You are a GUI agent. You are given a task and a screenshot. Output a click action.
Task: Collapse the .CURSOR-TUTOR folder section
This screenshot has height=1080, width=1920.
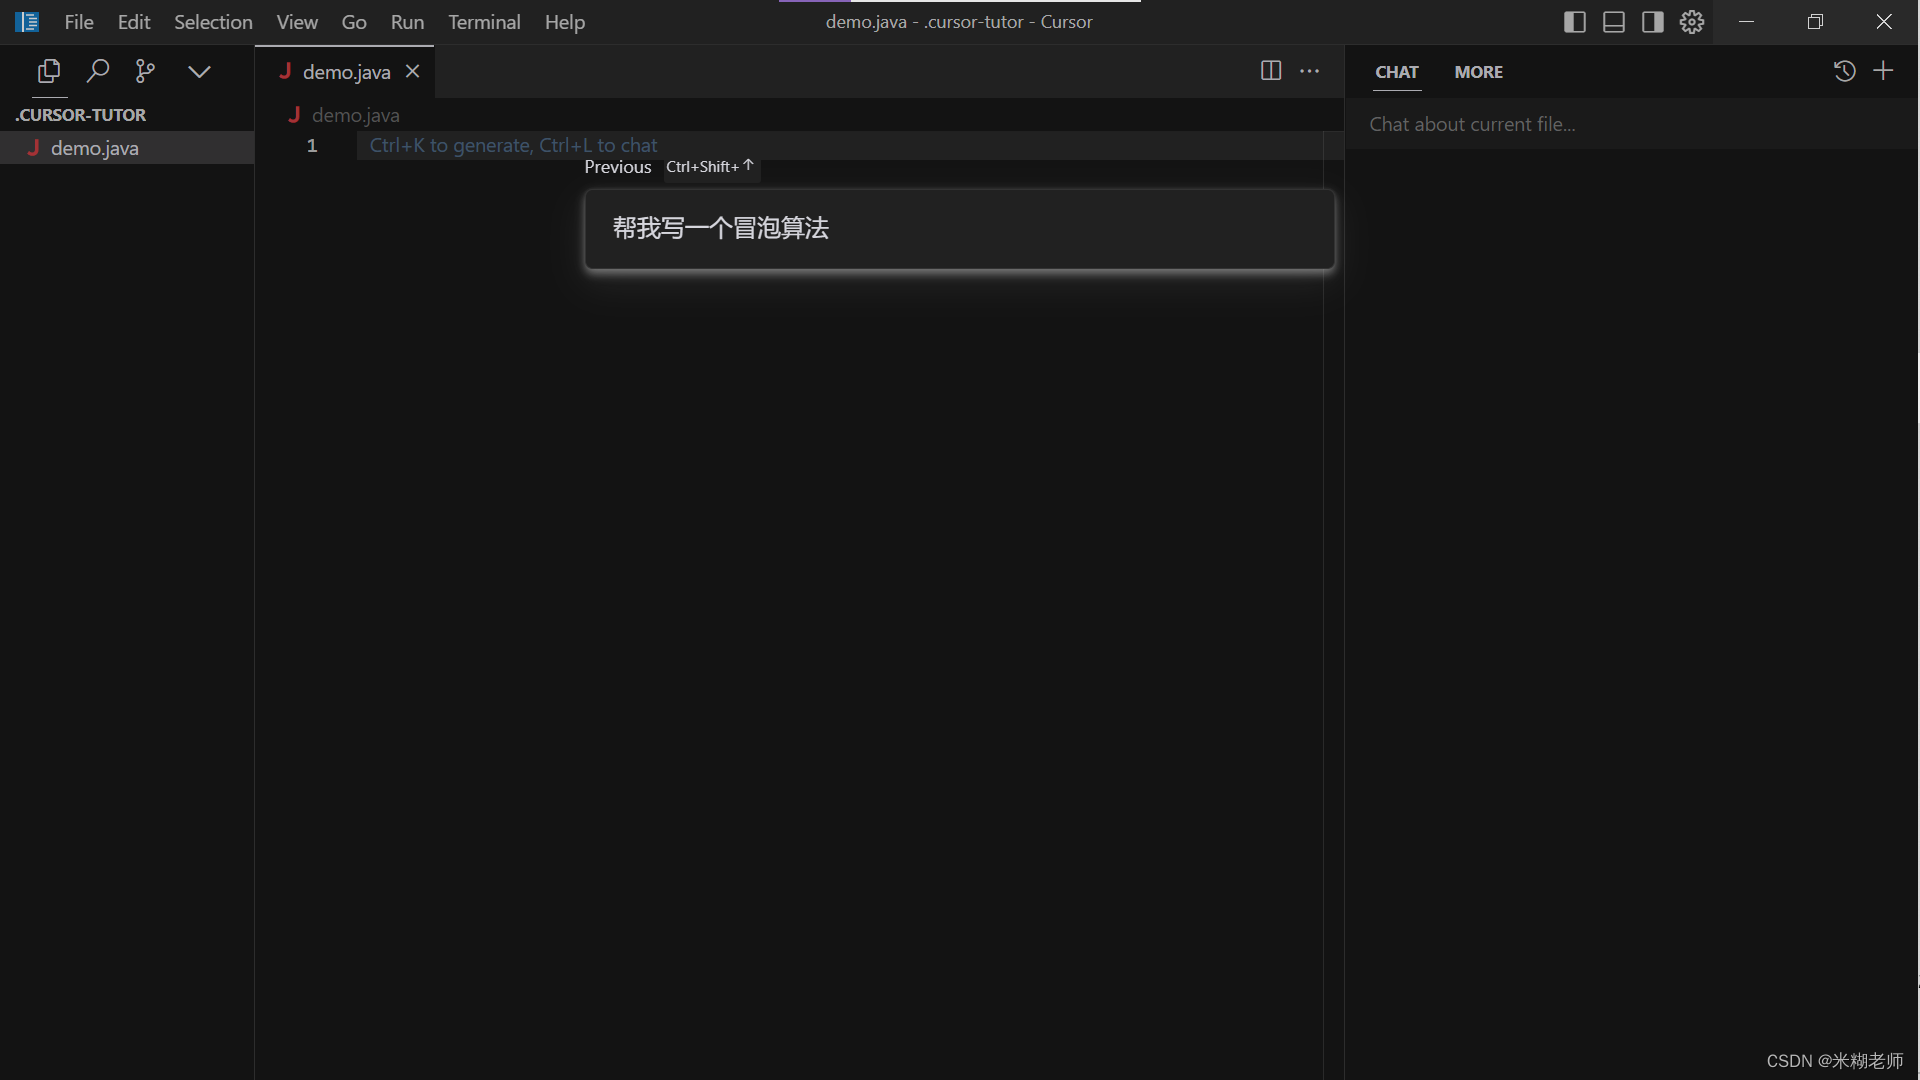pos(81,115)
